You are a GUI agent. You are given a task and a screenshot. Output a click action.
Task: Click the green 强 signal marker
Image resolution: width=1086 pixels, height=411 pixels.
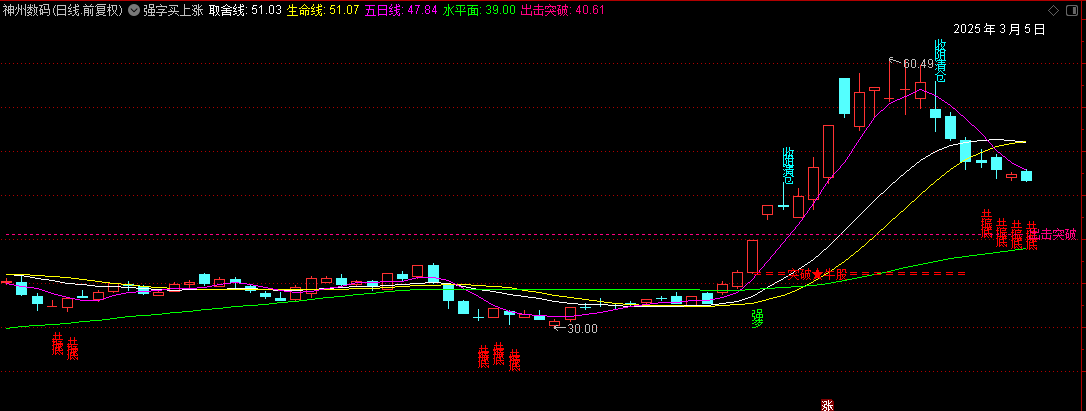click(x=758, y=318)
